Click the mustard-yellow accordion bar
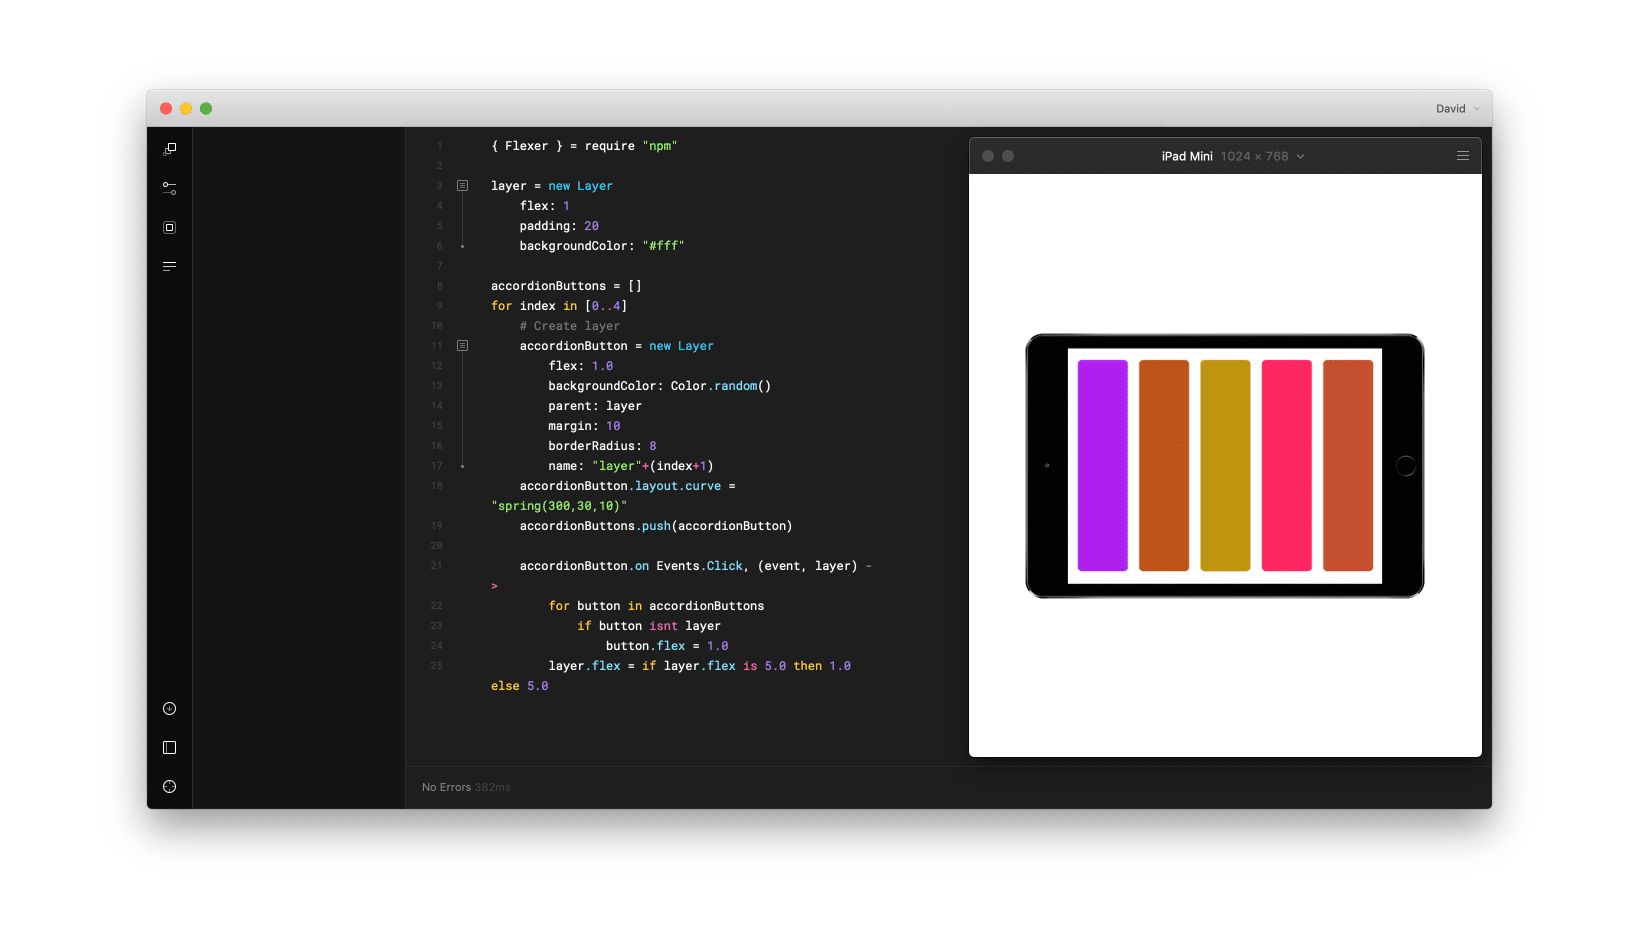The image size is (1639, 935). tap(1225, 466)
